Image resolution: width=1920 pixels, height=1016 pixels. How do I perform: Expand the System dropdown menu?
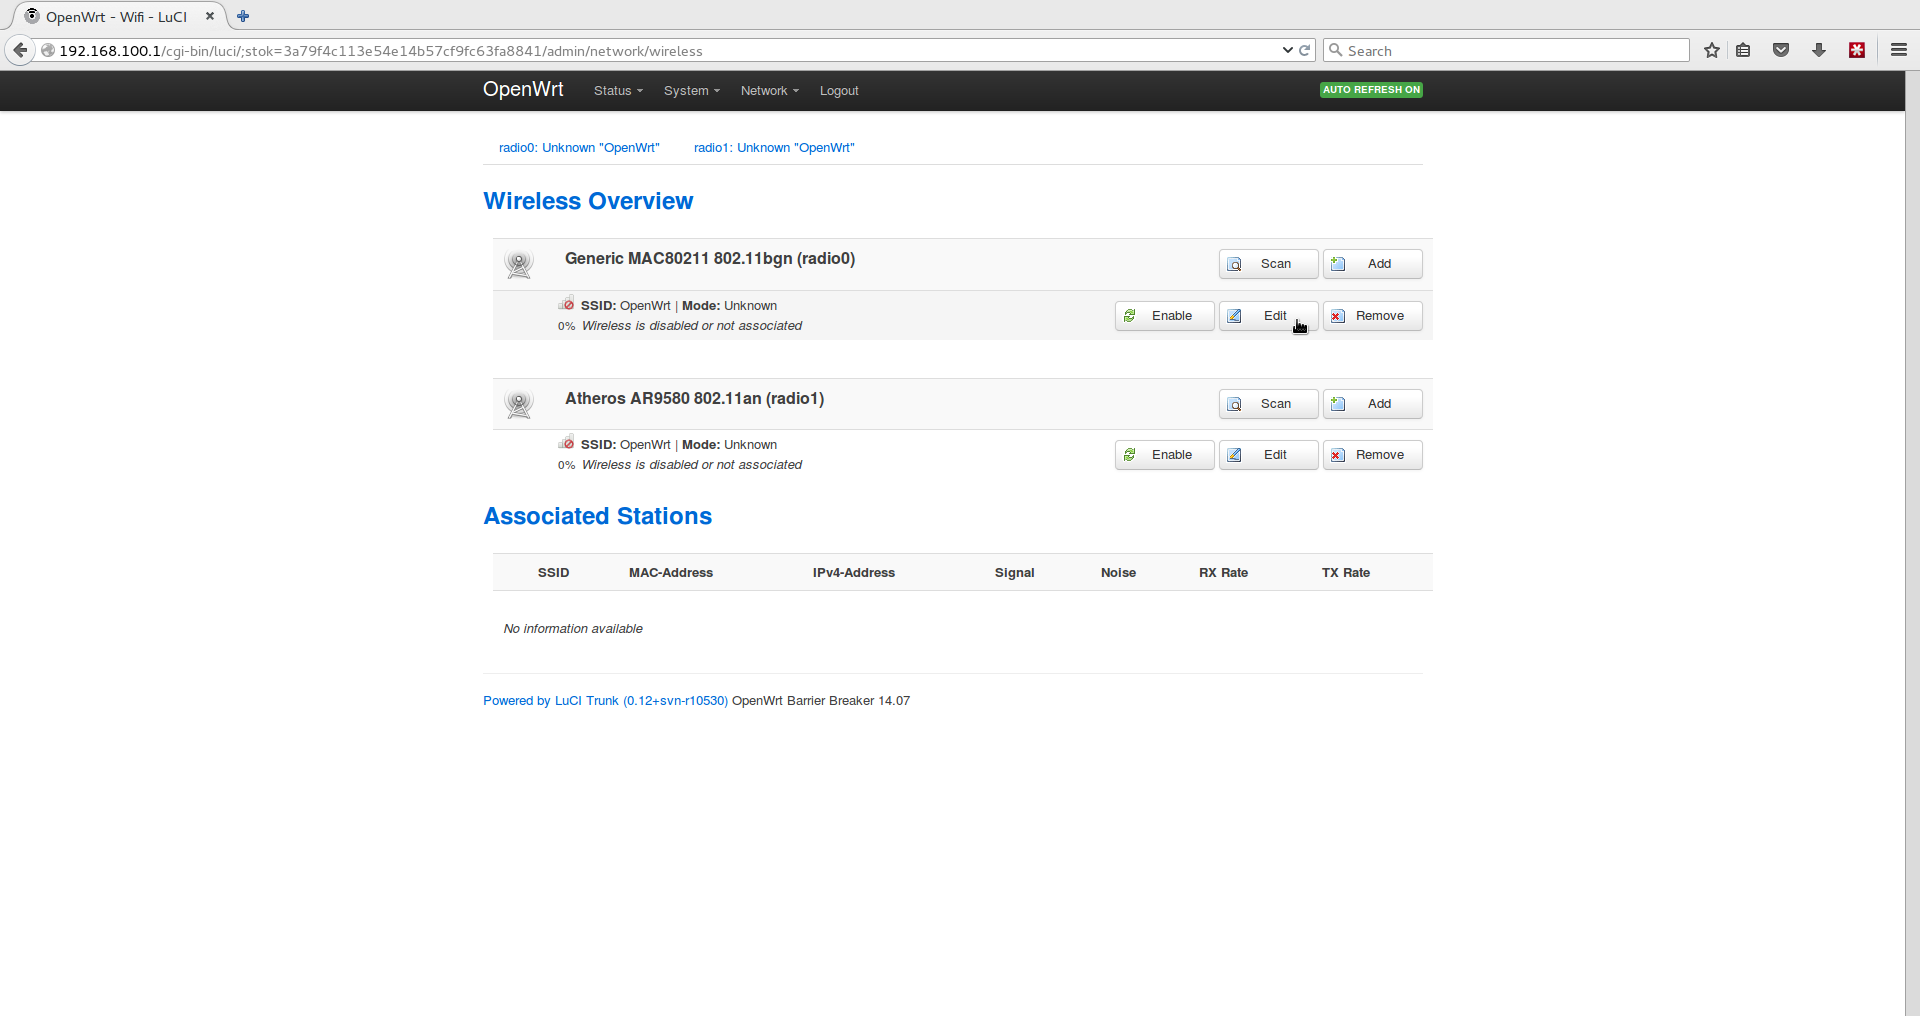point(691,91)
